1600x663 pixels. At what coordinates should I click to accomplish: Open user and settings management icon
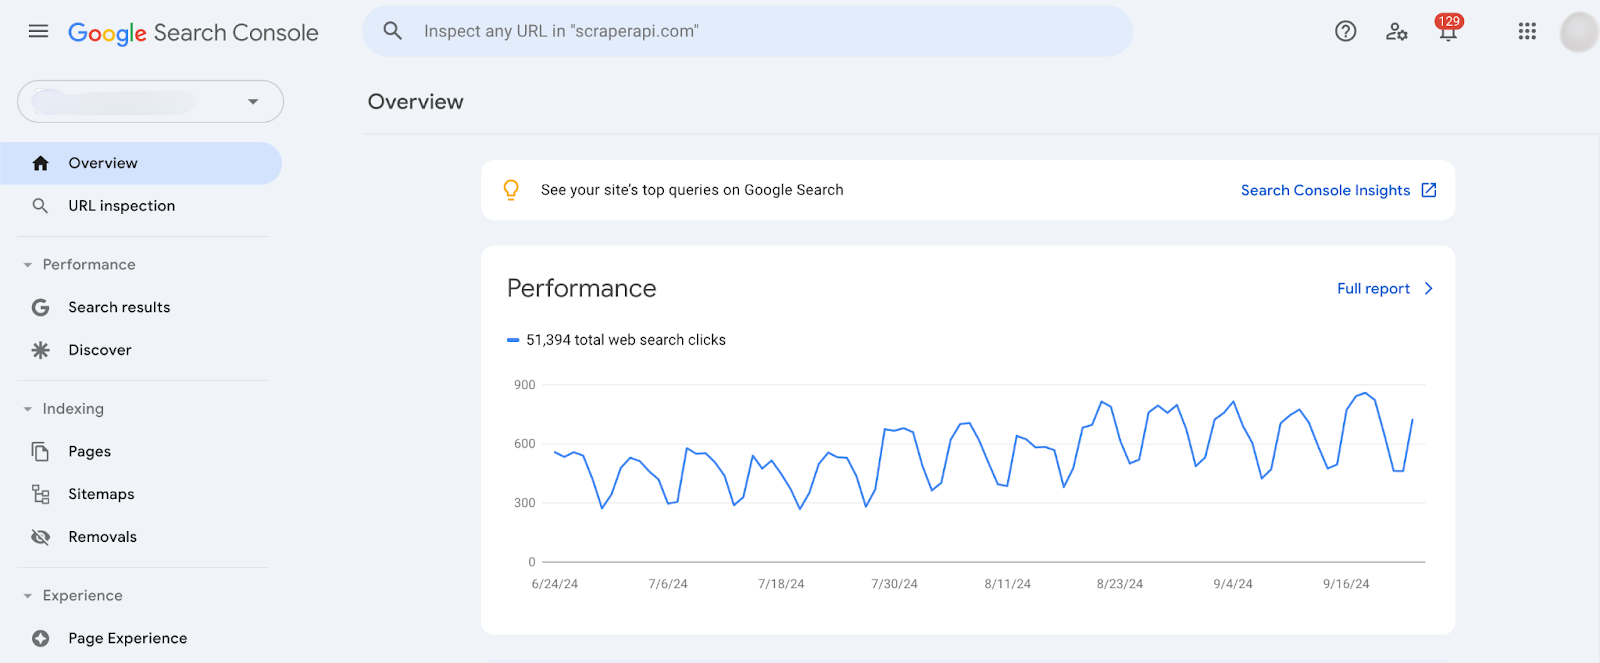point(1397,32)
